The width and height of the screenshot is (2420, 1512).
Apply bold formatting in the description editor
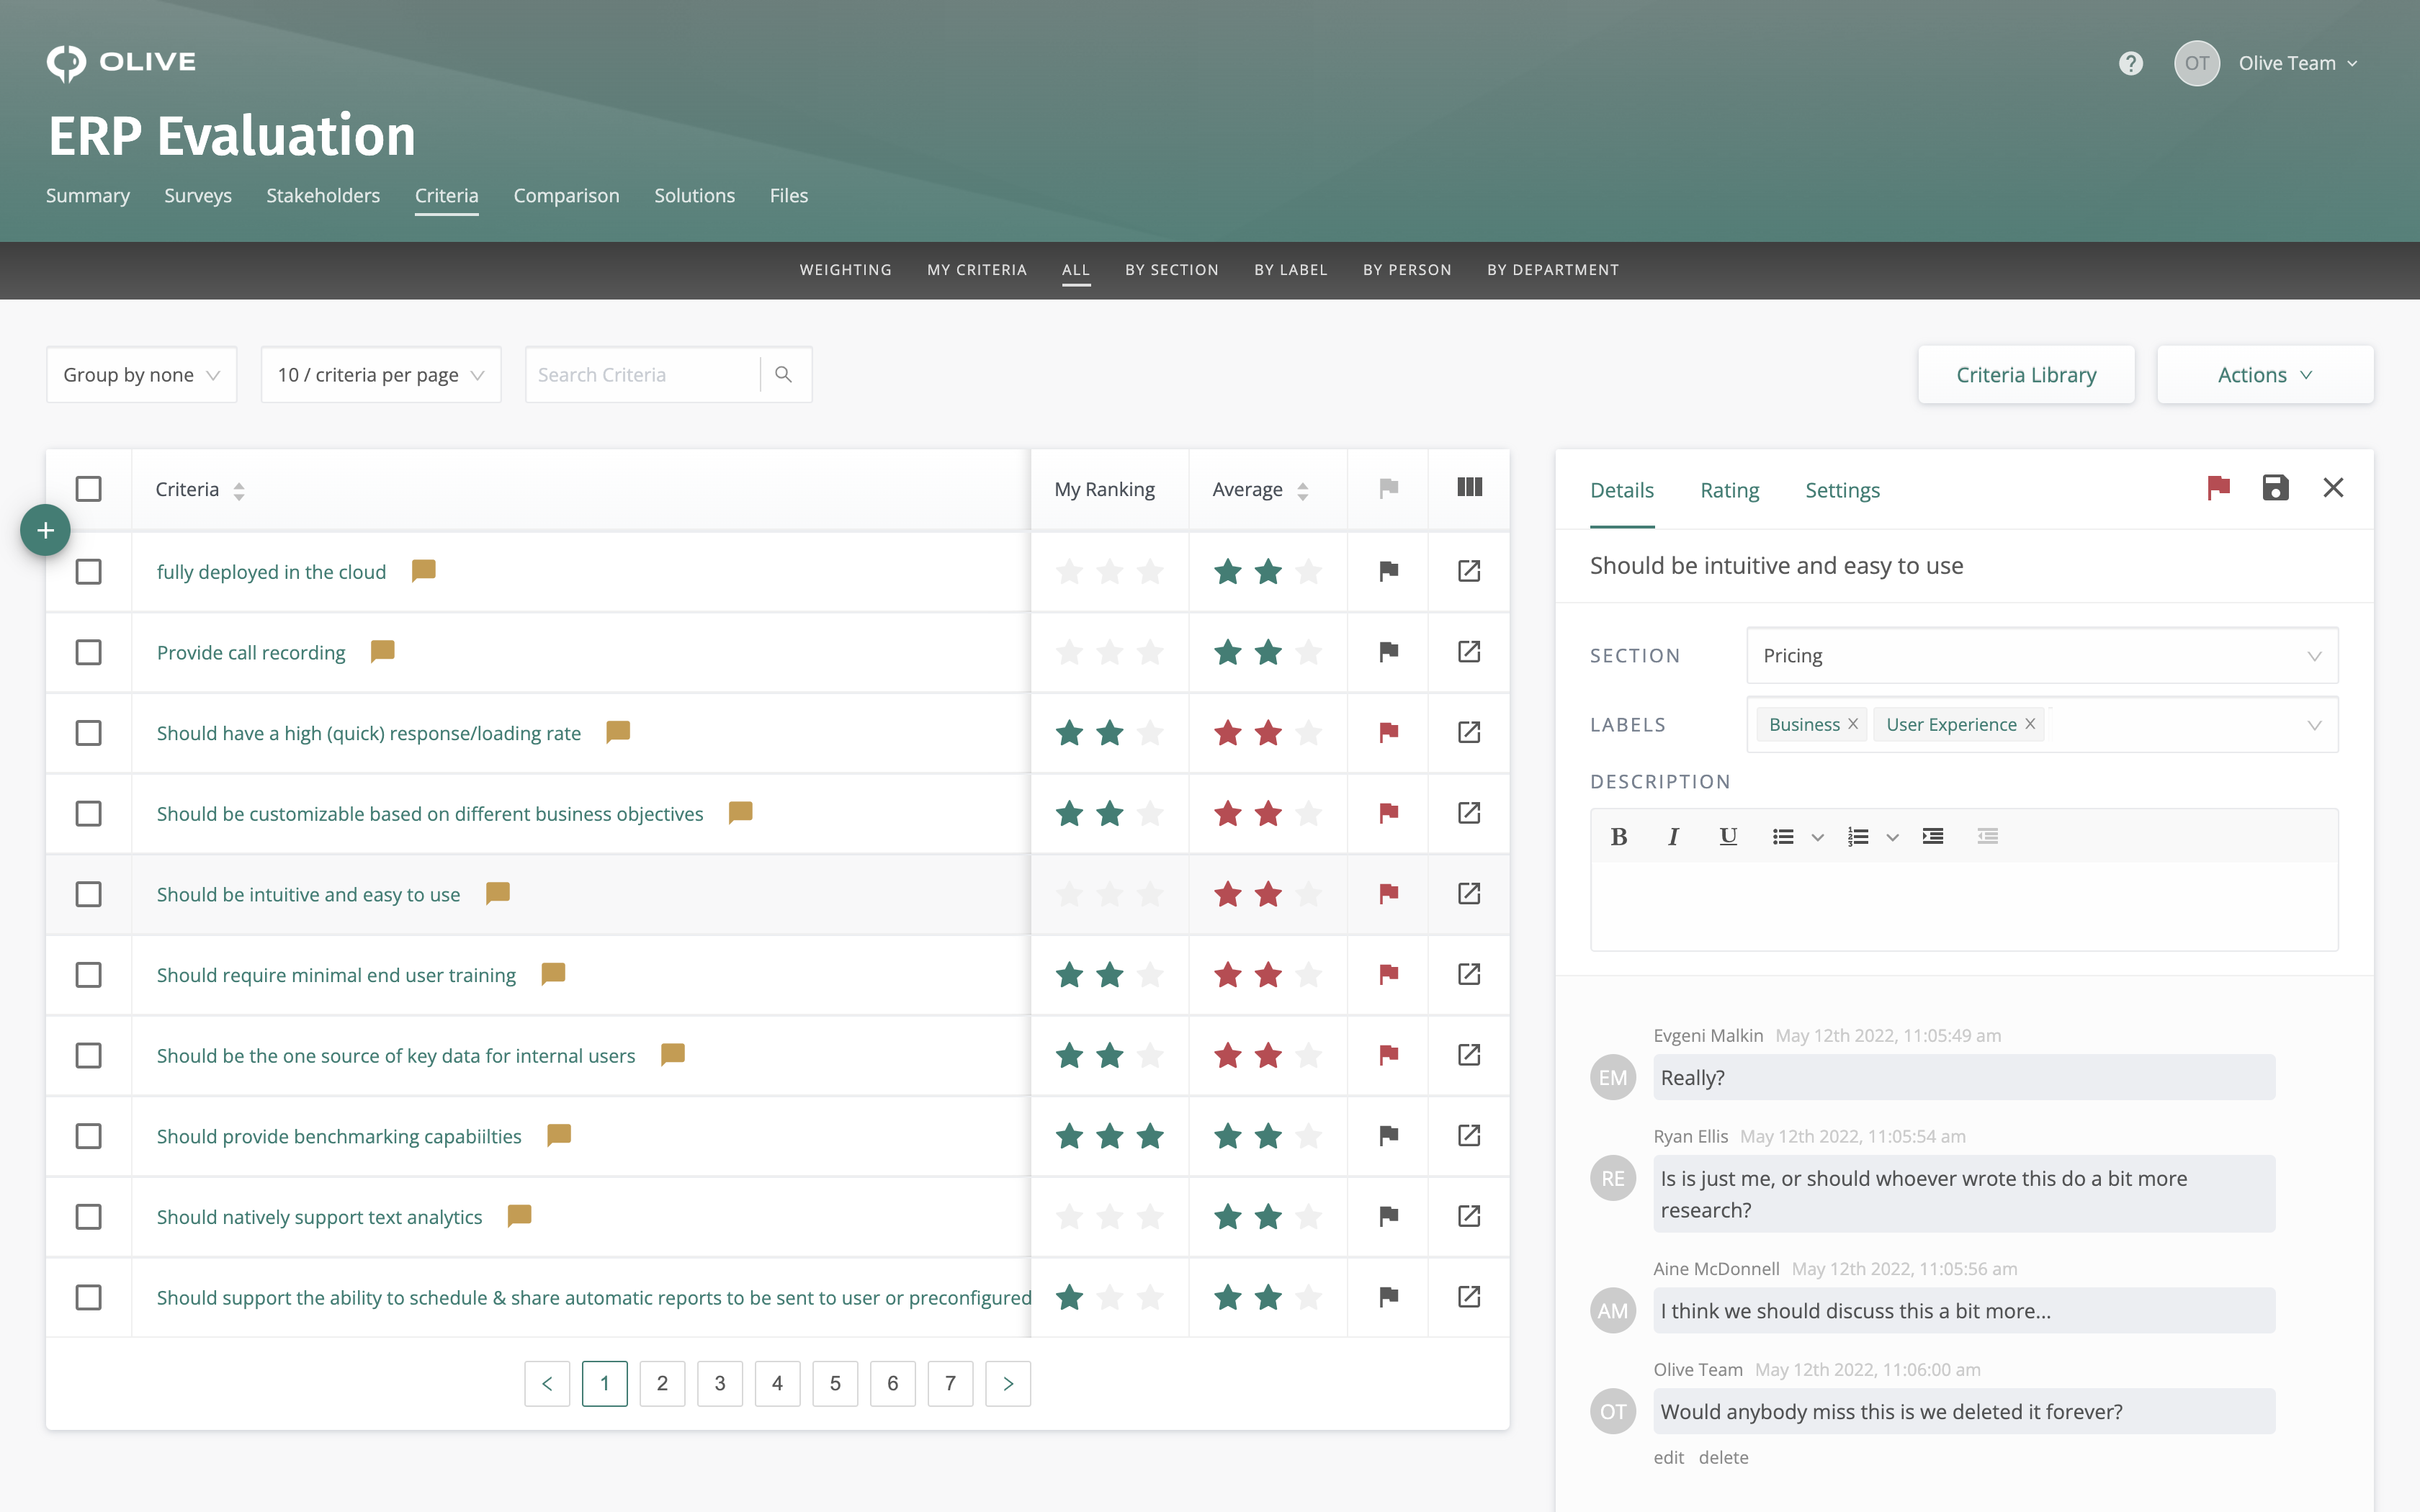coord(1619,836)
